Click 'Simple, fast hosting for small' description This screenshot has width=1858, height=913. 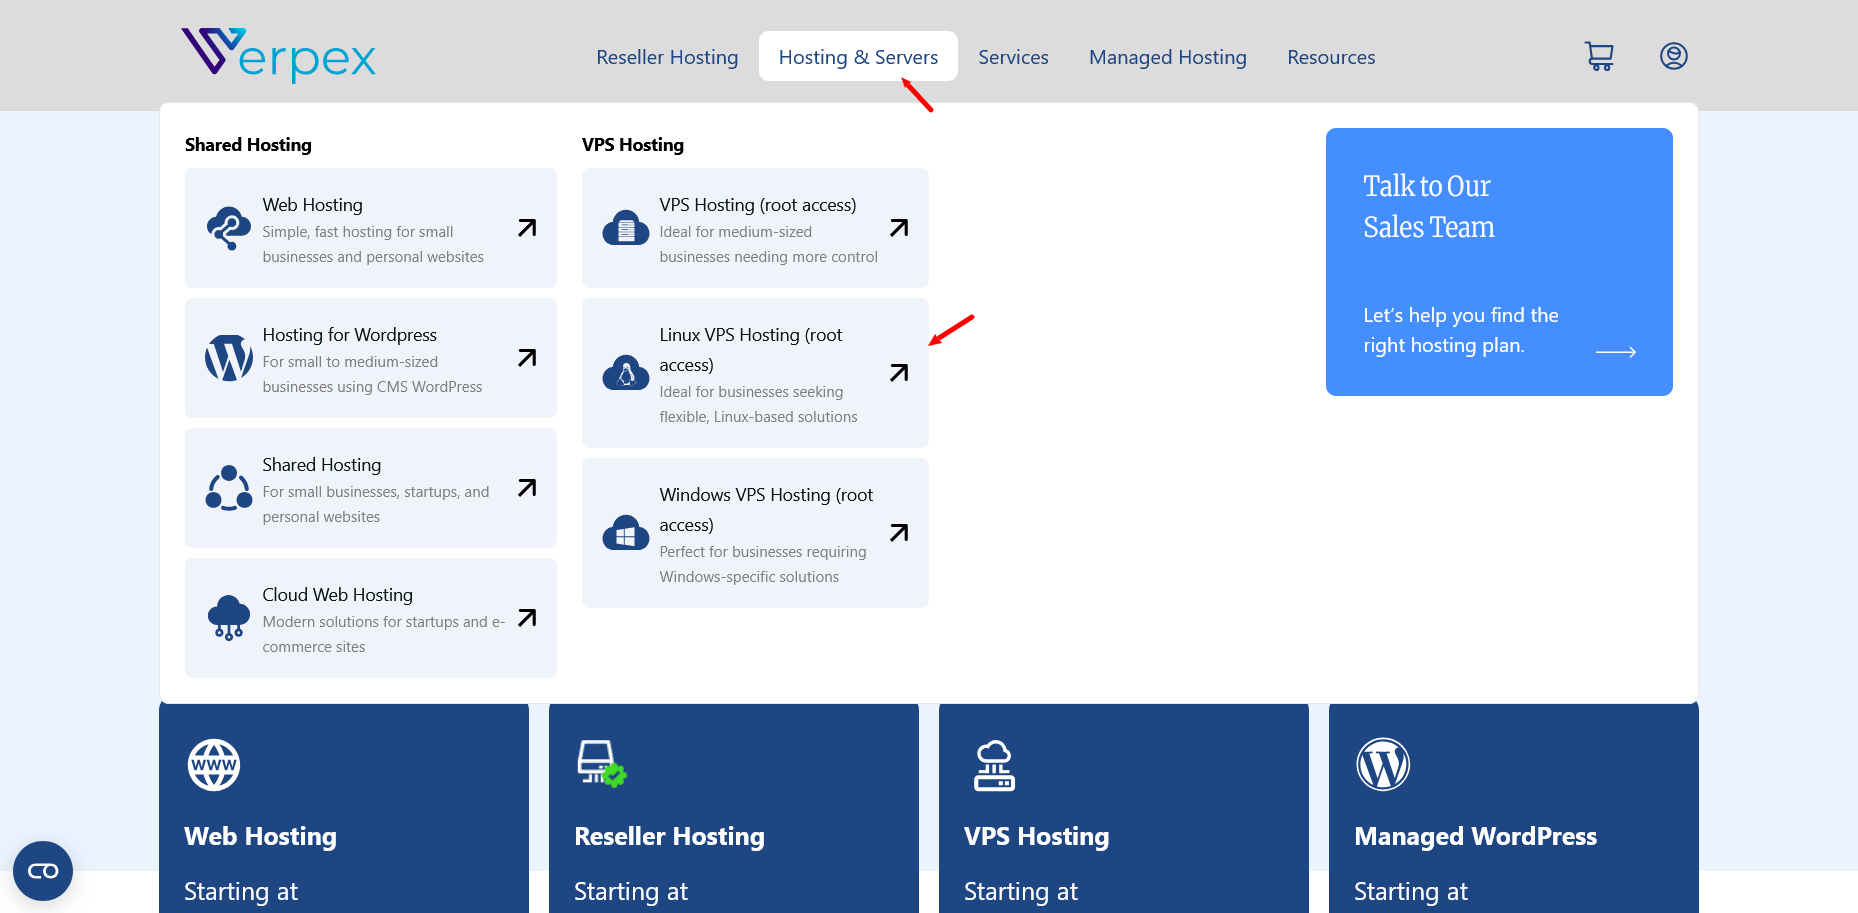[358, 232]
